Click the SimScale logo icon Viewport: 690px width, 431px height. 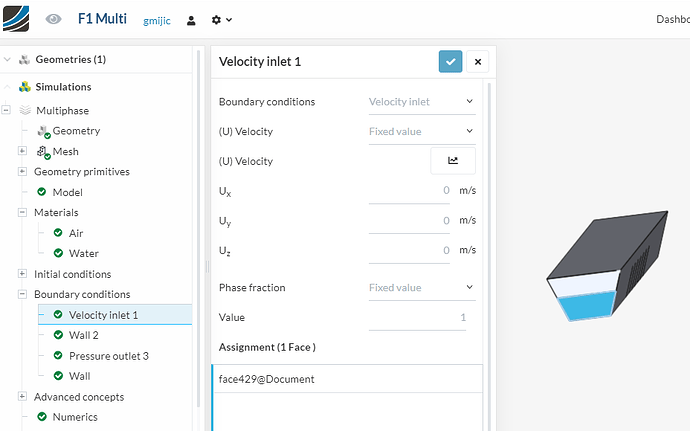(17, 19)
